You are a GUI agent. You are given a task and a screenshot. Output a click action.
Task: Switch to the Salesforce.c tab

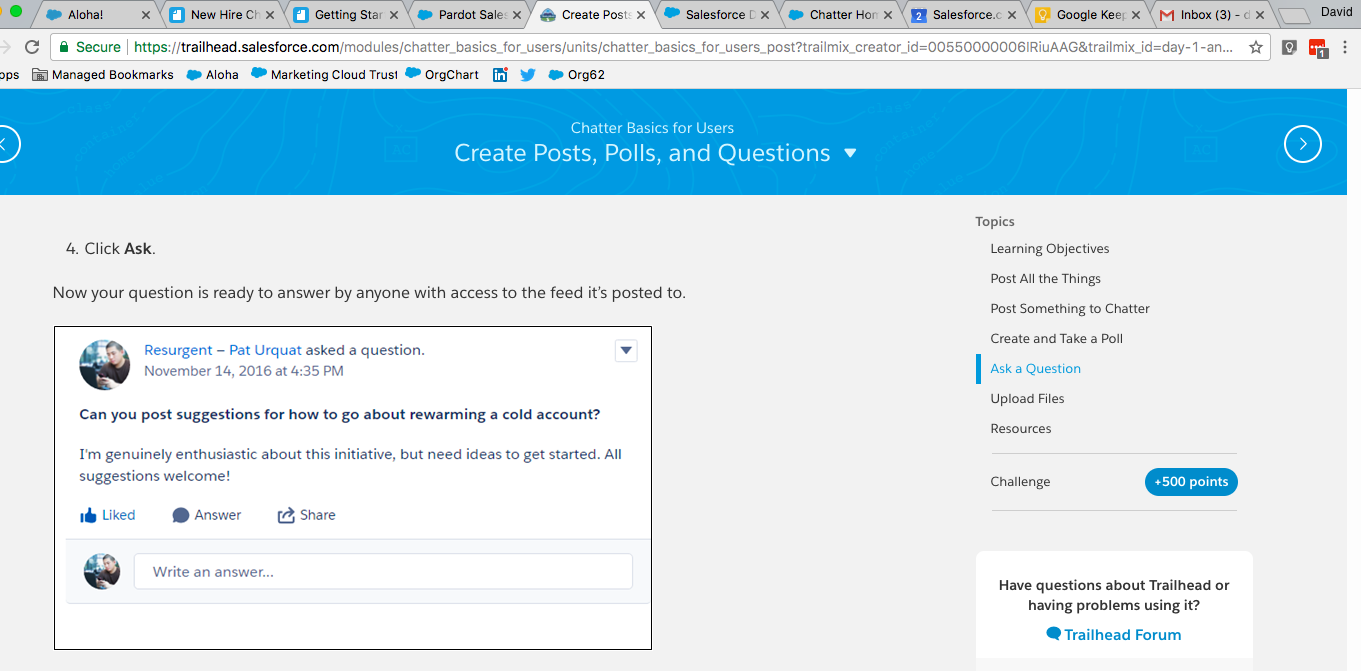[966, 15]
